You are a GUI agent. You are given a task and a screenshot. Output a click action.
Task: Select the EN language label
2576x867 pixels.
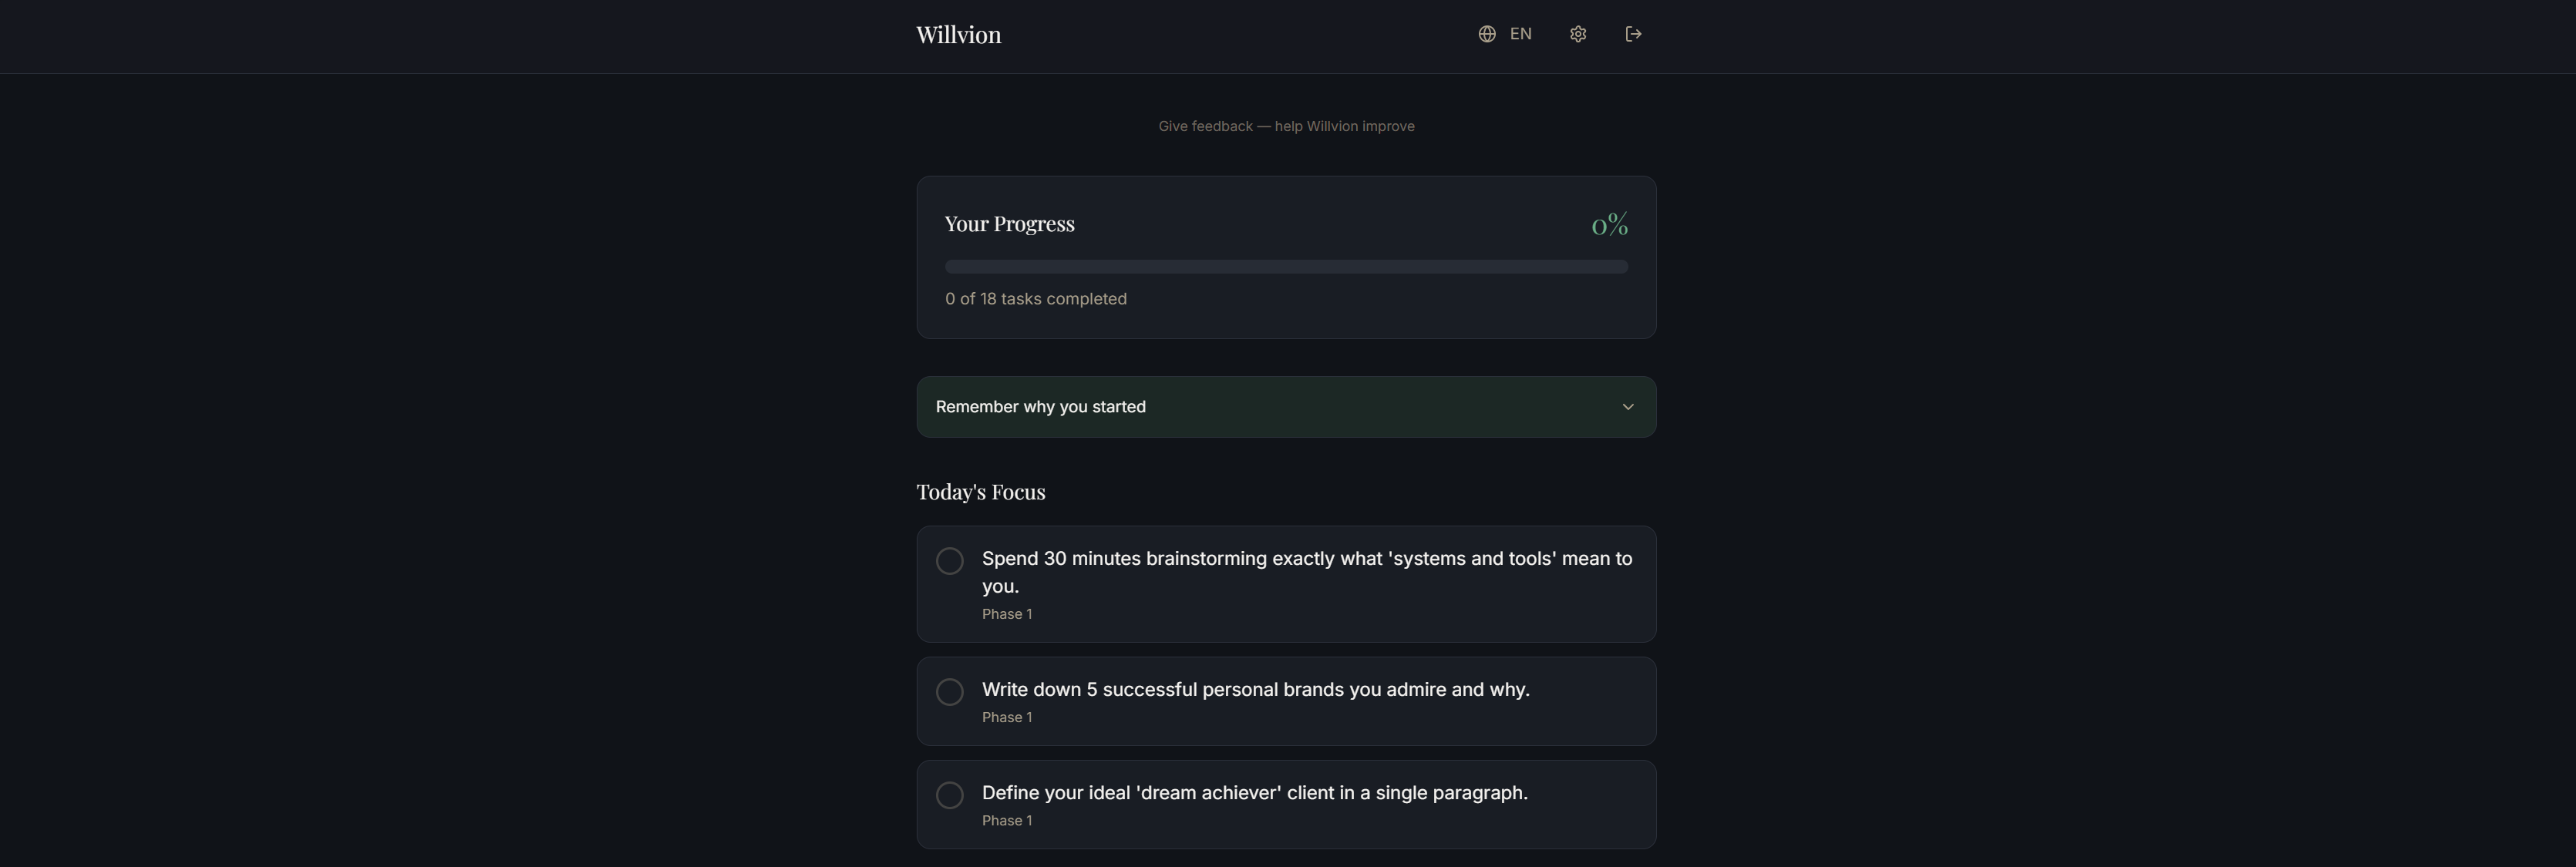click(1521, 33)
